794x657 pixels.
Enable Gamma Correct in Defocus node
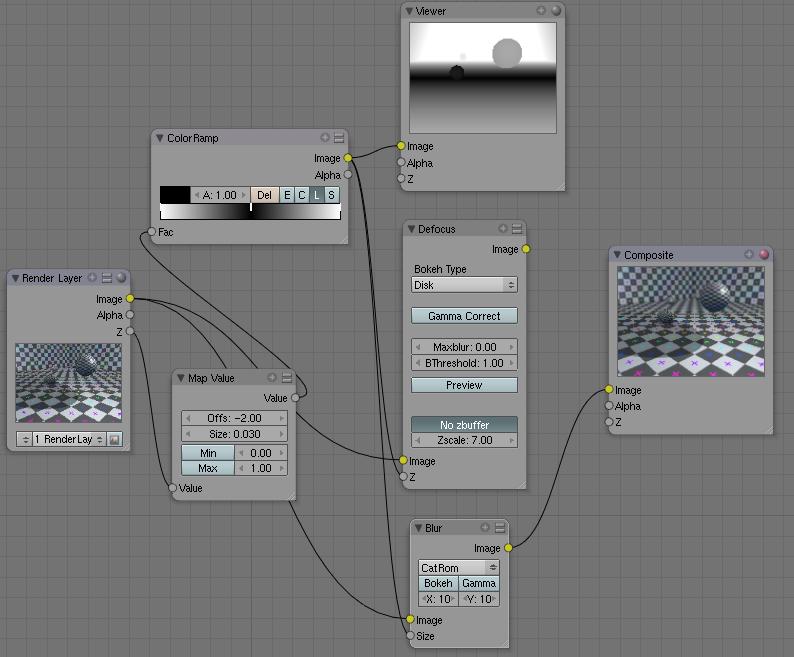pos(464,316)
